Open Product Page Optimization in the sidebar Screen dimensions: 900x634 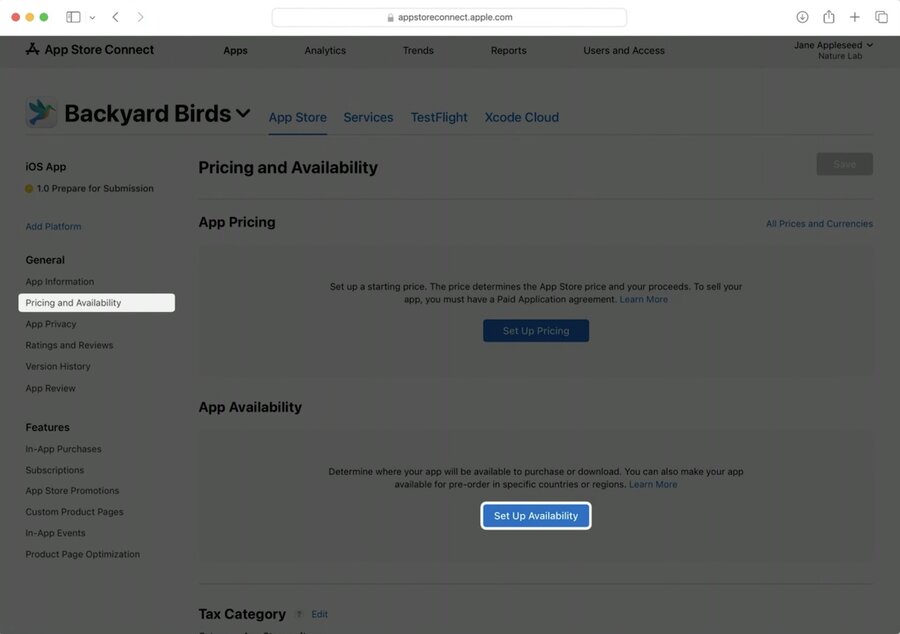click(82, 554)
